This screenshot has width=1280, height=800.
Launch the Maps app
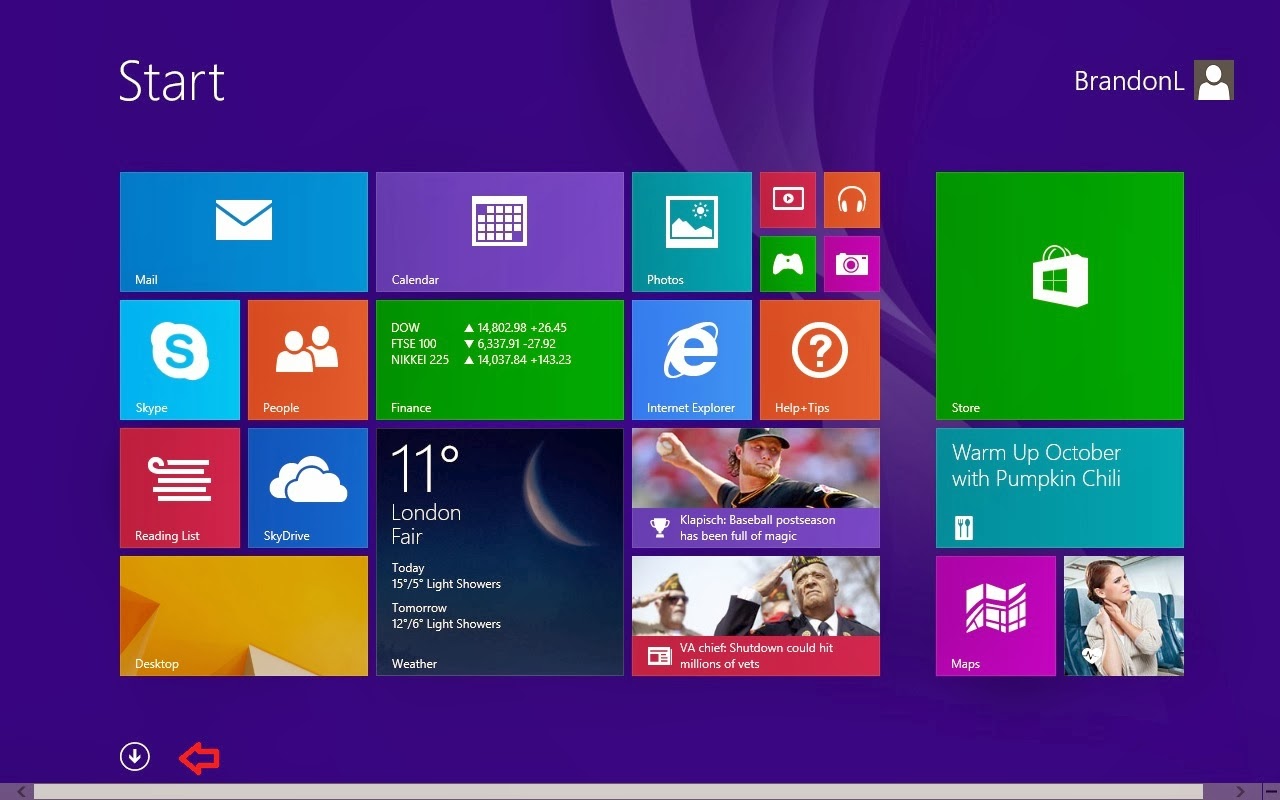pos(996,615)
